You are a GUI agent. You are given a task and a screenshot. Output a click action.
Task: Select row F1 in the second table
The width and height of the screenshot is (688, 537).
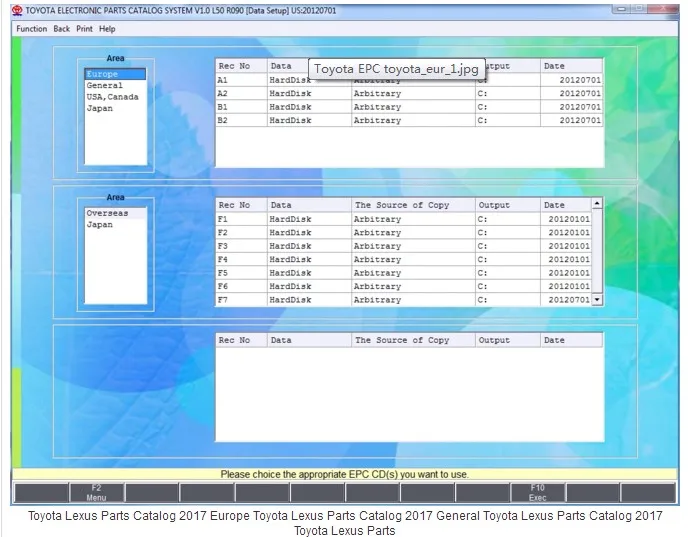(x=404, y=219)
